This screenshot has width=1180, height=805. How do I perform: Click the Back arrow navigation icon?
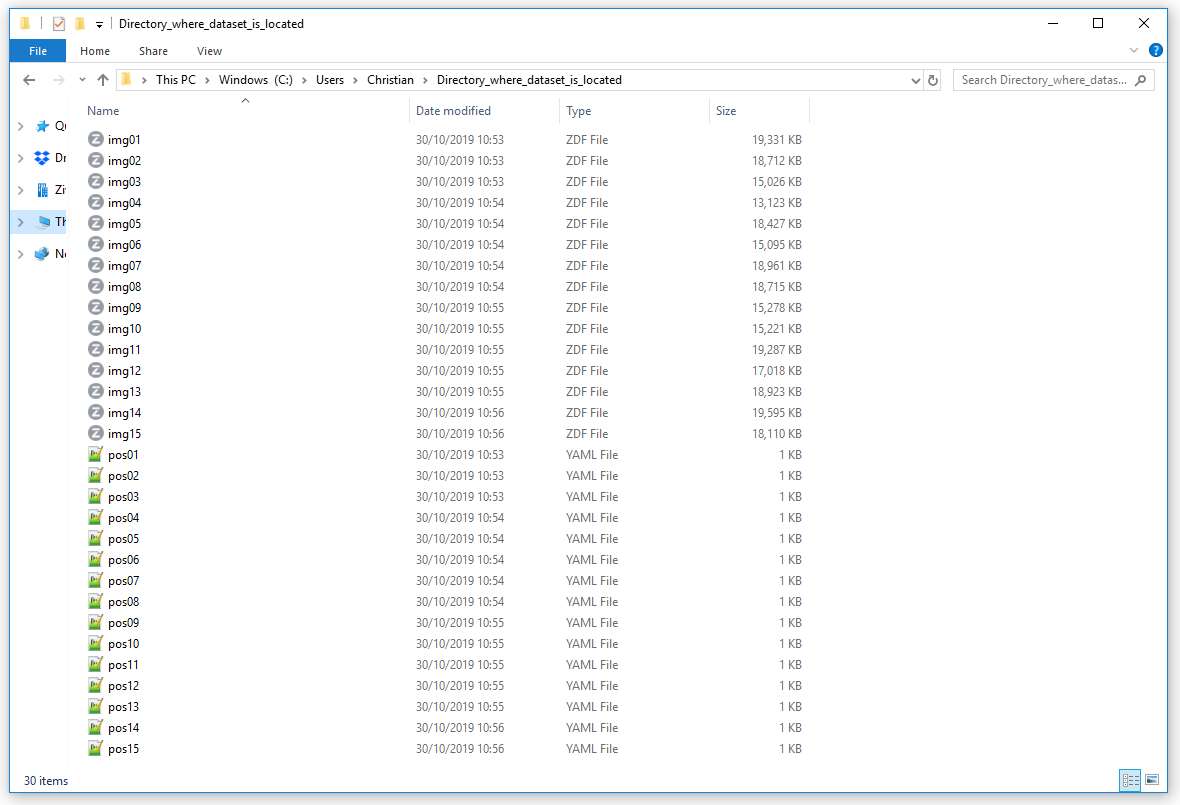(29, 80)
